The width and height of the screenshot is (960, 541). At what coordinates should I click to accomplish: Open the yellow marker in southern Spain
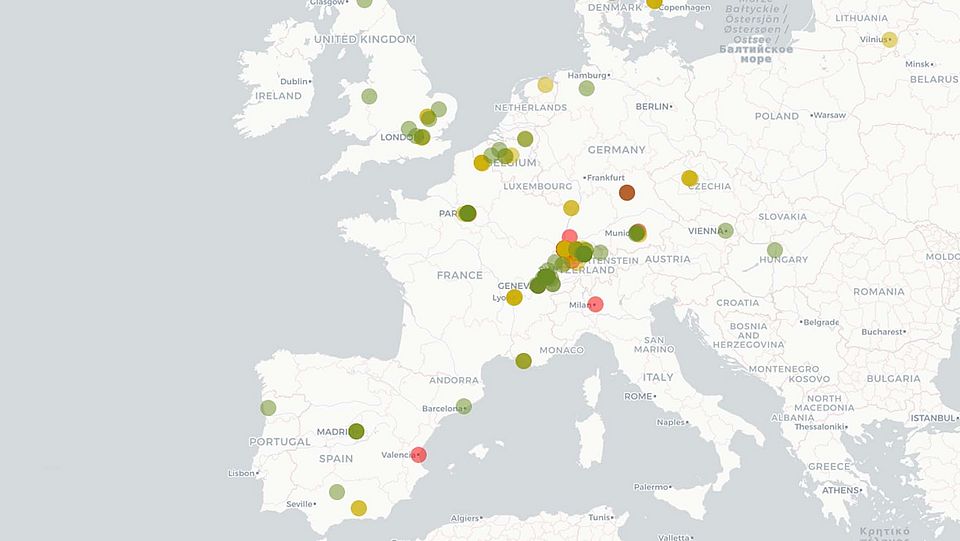tap(358, 508)
